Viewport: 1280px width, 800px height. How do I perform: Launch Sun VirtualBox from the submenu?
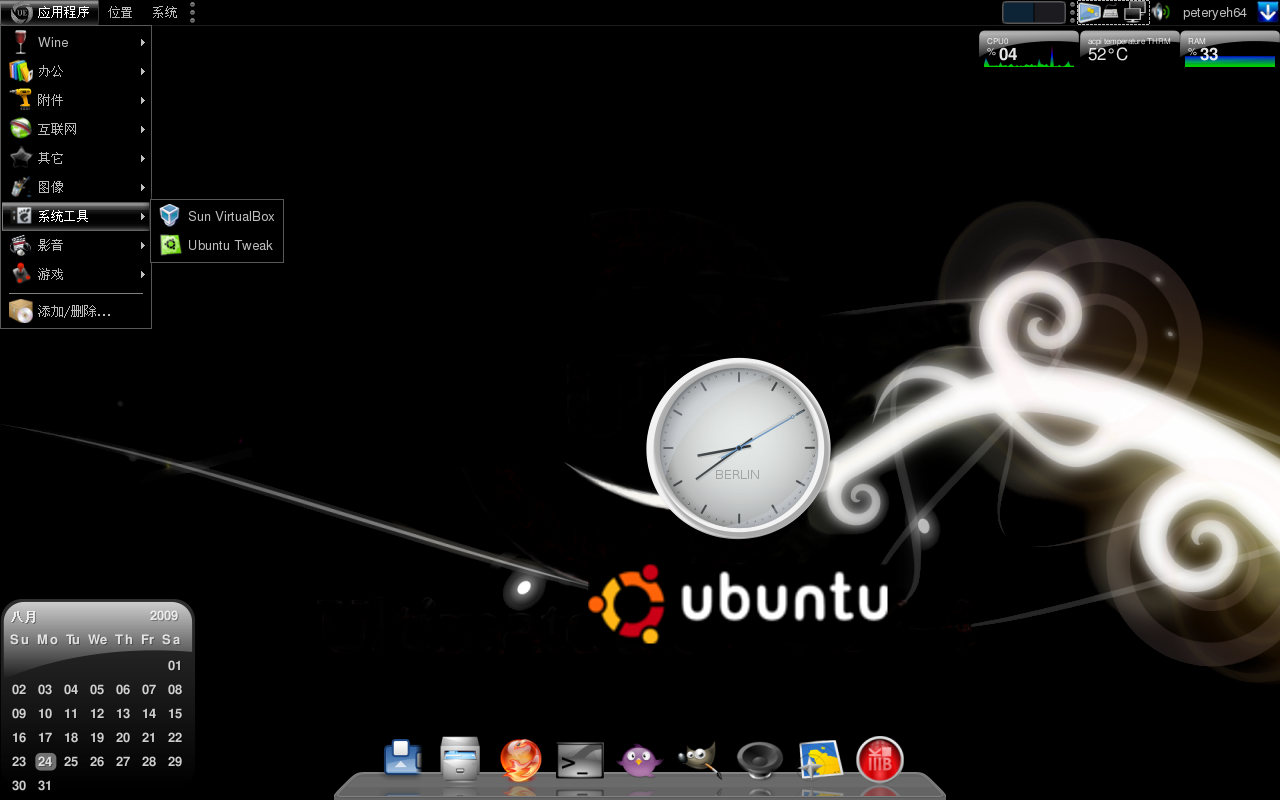tap(217, 216)
